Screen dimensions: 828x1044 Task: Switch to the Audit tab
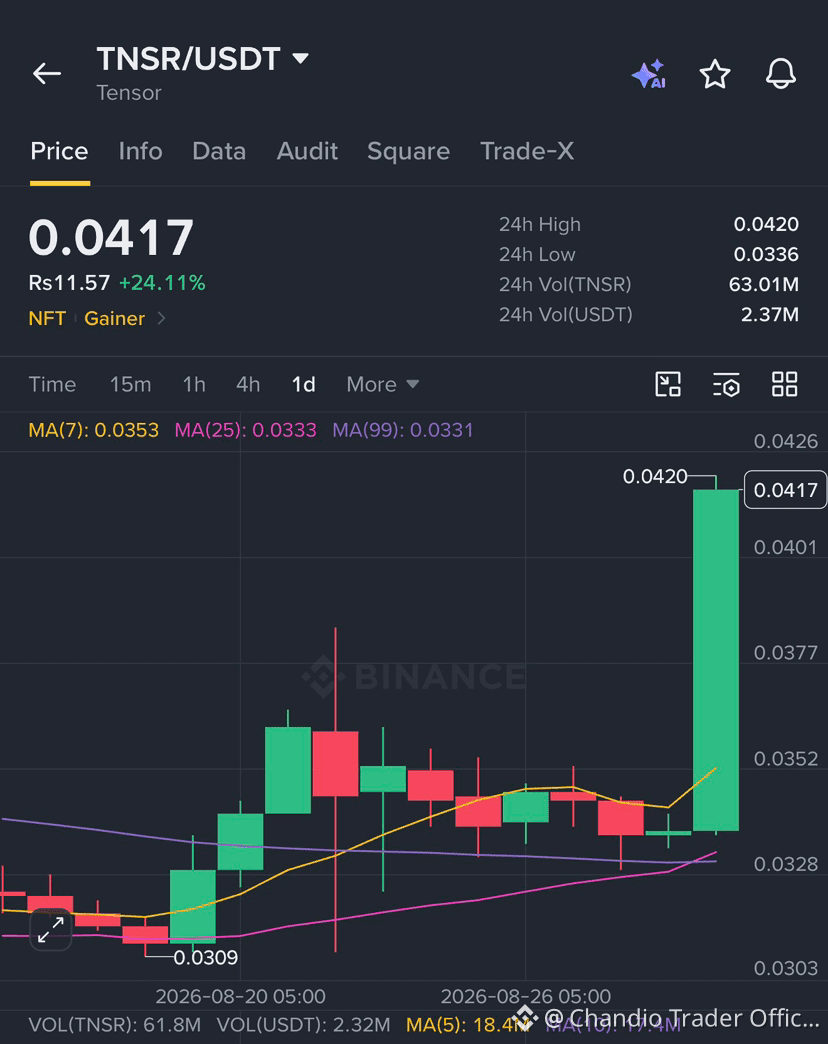307,151
